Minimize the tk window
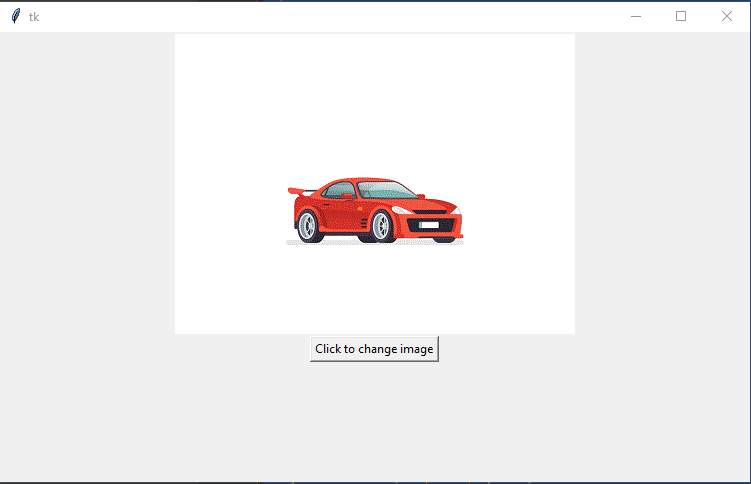751x484 pixels. 635,16
